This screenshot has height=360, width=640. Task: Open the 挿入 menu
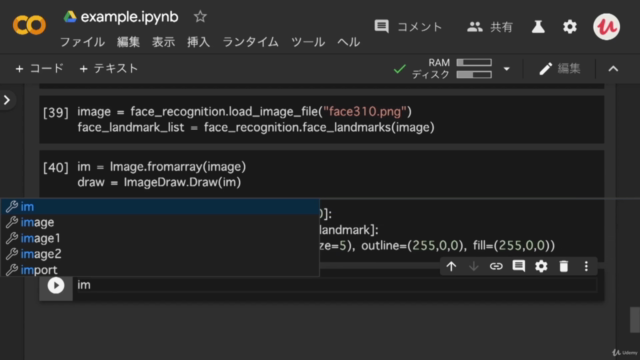[198, 42]
